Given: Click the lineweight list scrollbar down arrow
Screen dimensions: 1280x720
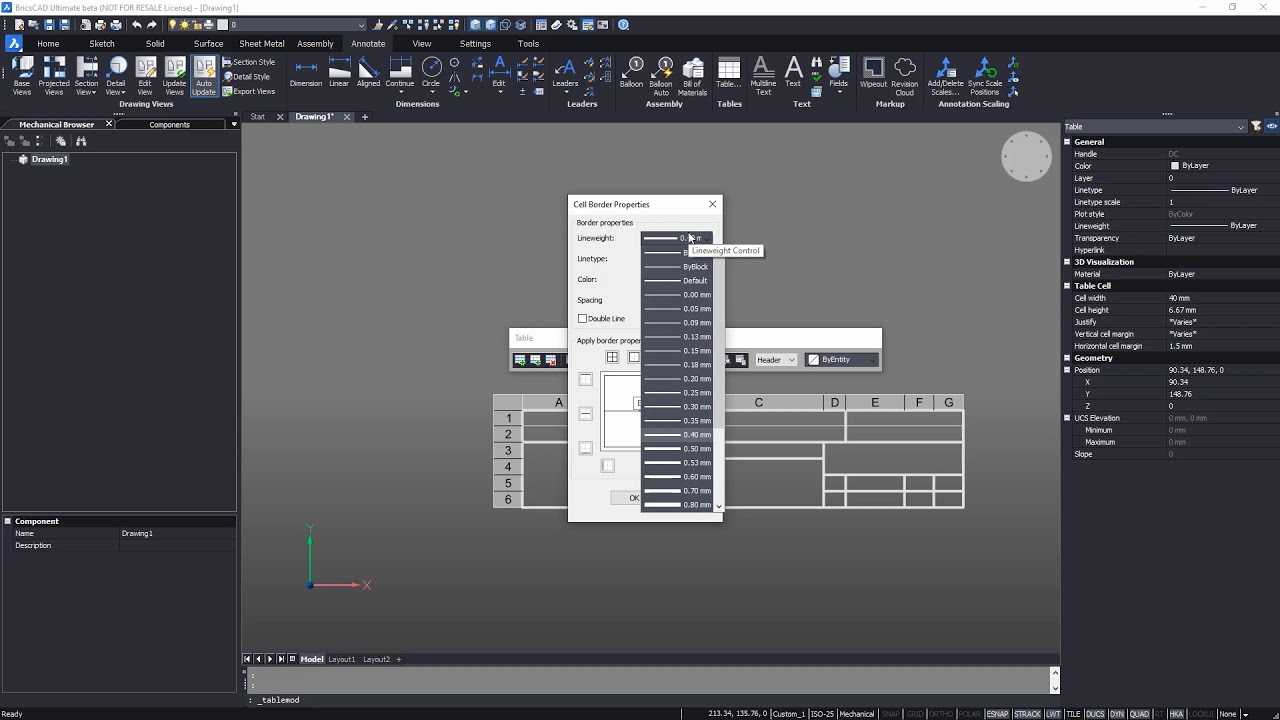Looking at the screenshot, I should click(718, 507).
